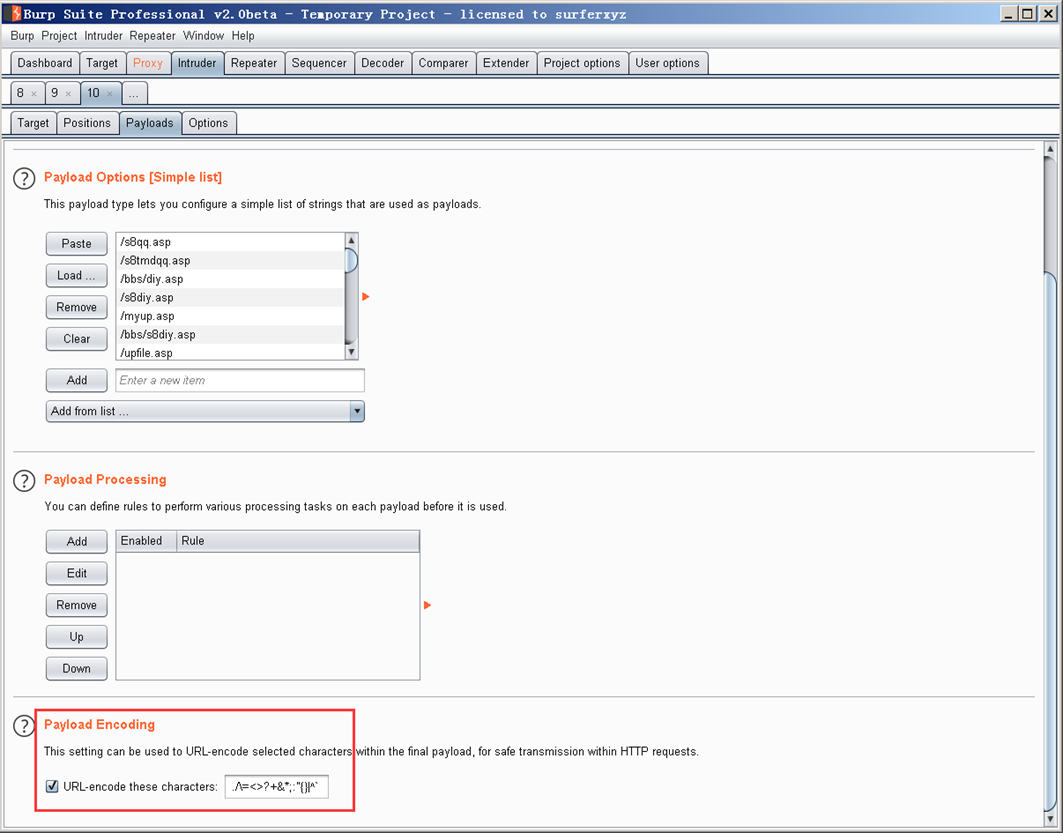Close Intruder attack tab 9
The width and height of the screenshot is (1063, 833).
tap(68, 94)
